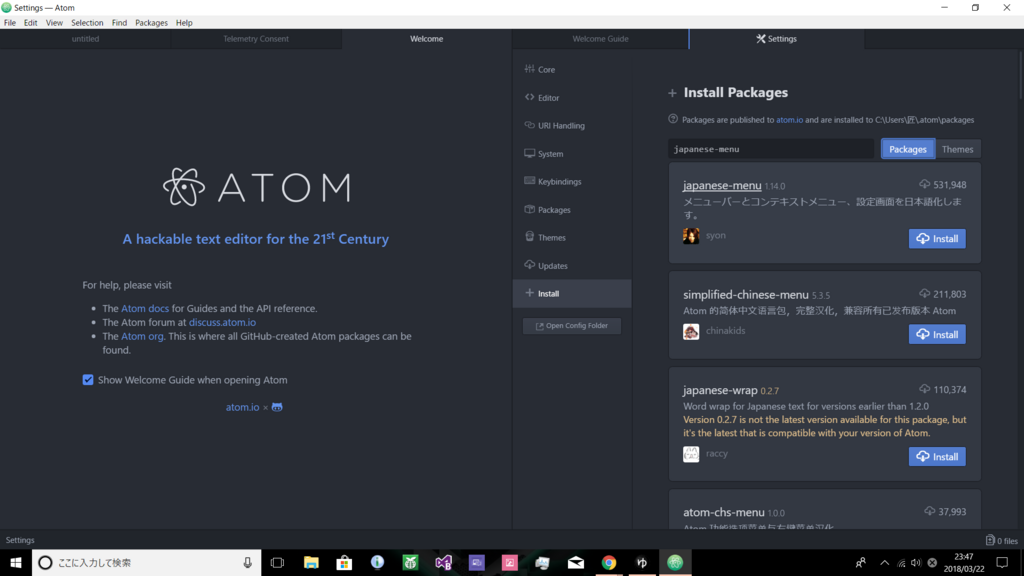
Task: Open atom.io link in Install Packages
Action: coord(790,120)
